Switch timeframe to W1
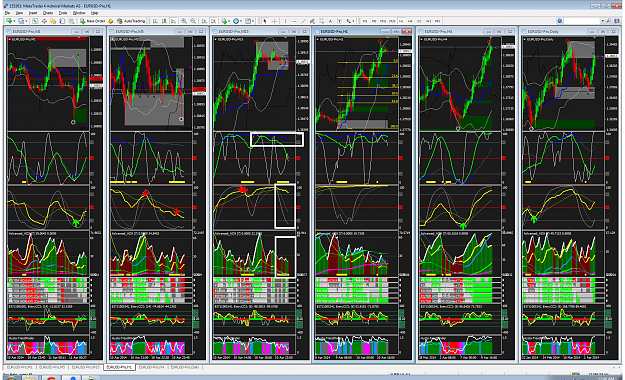This screenshot has width=625, height=380. pyautogui.click(x=428, y=21)
